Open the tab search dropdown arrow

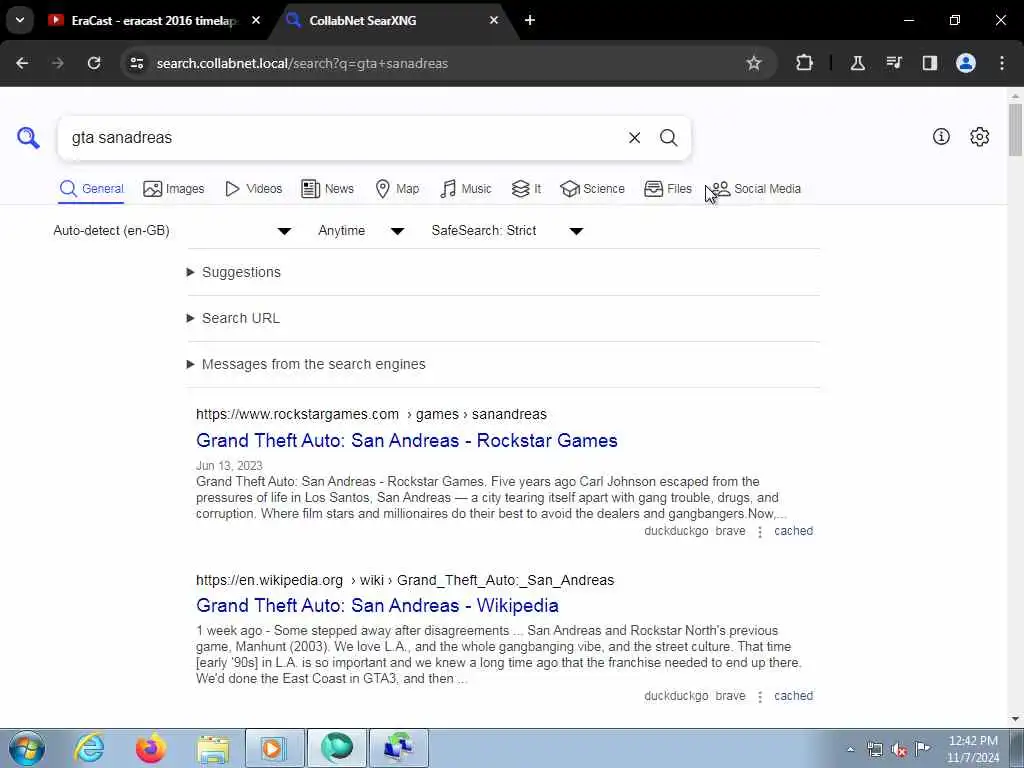point(20,20)
